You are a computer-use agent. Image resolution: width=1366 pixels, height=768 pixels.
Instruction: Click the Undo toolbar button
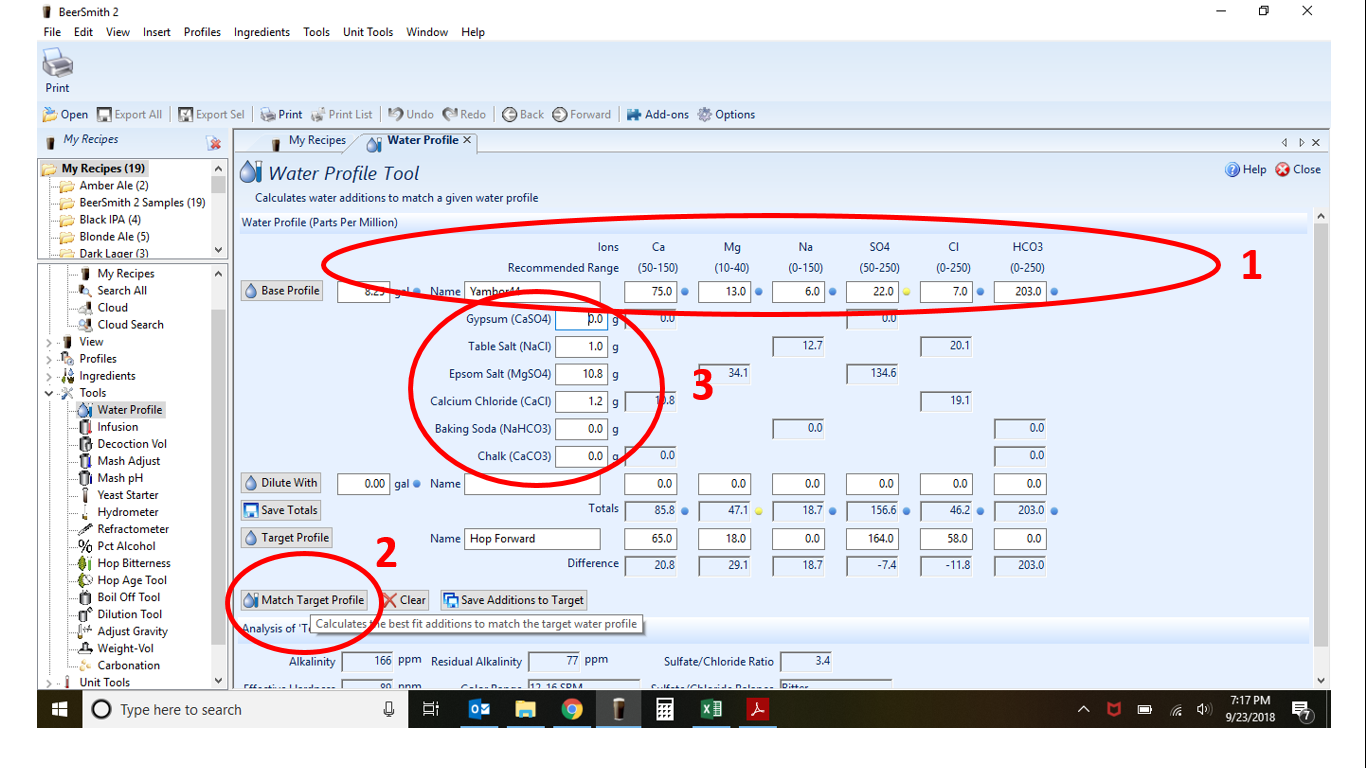pos(411,114)
